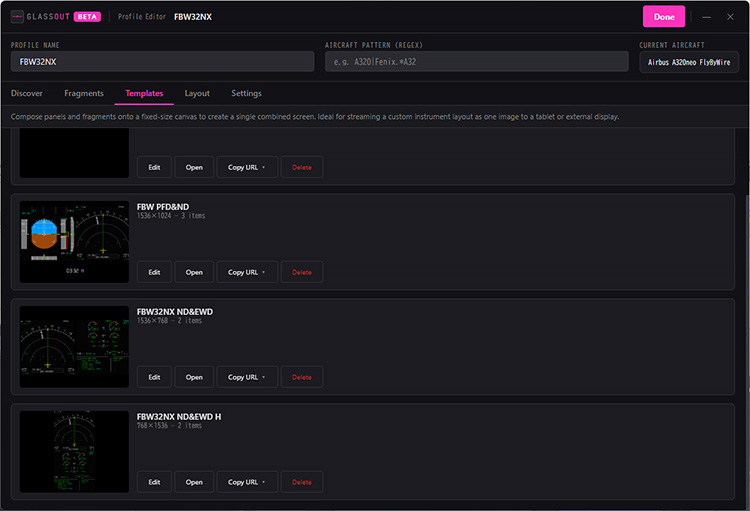This screenshot has height=511, width=750.
Task: Expand Copy URL for FBW32NX ND&EWD H
Action: tap(247, 482)
